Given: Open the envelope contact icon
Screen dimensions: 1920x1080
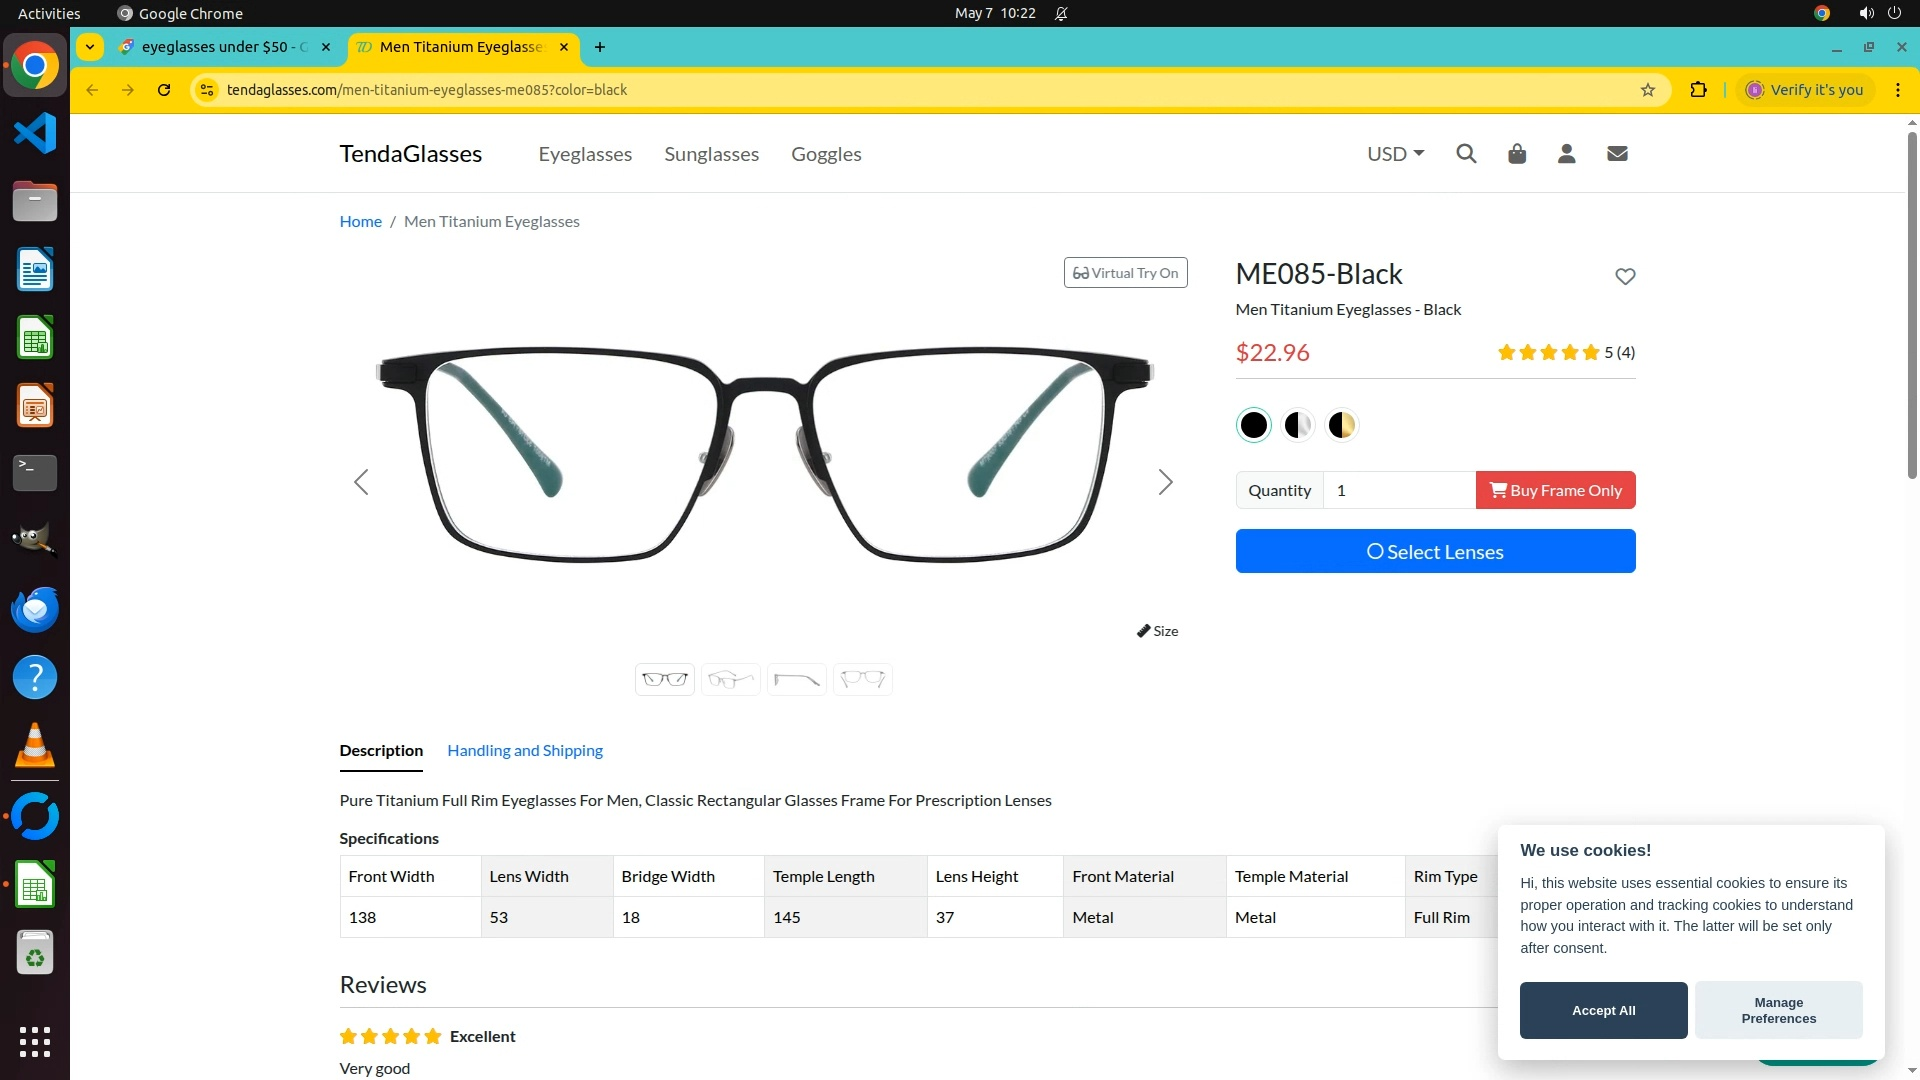Looking at the screenshot, I should 1617,154.
